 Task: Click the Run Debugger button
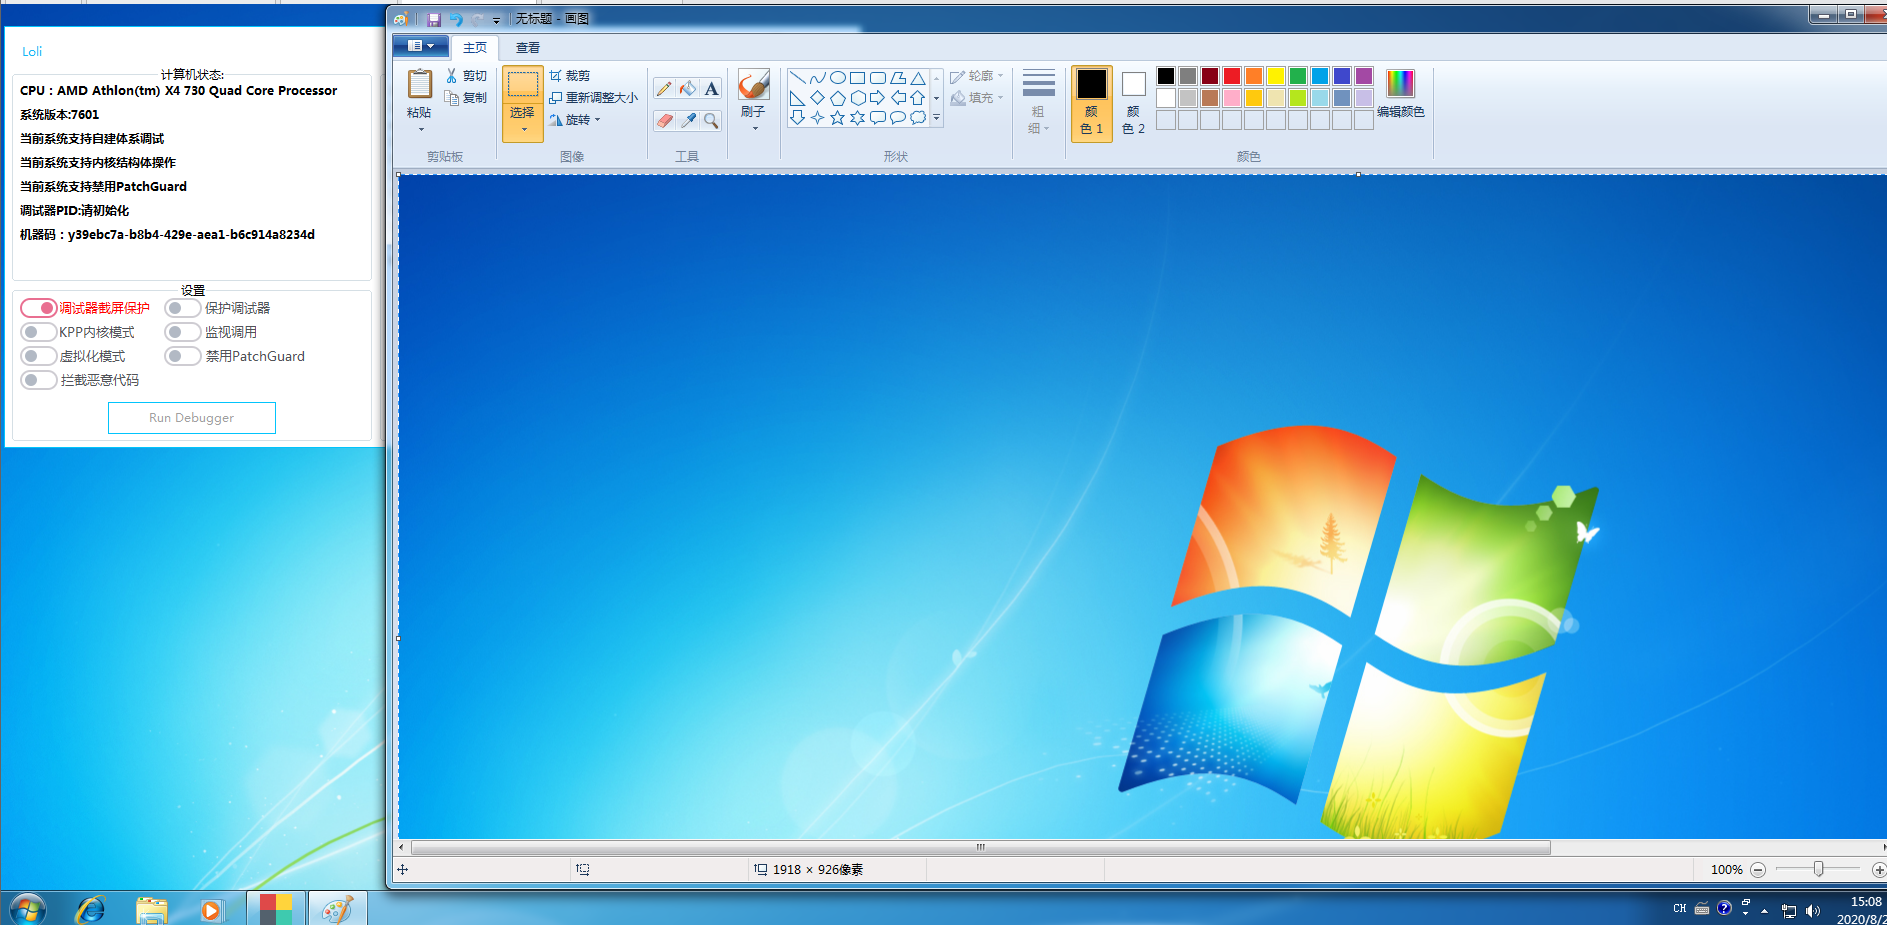(x=192, y=418)
